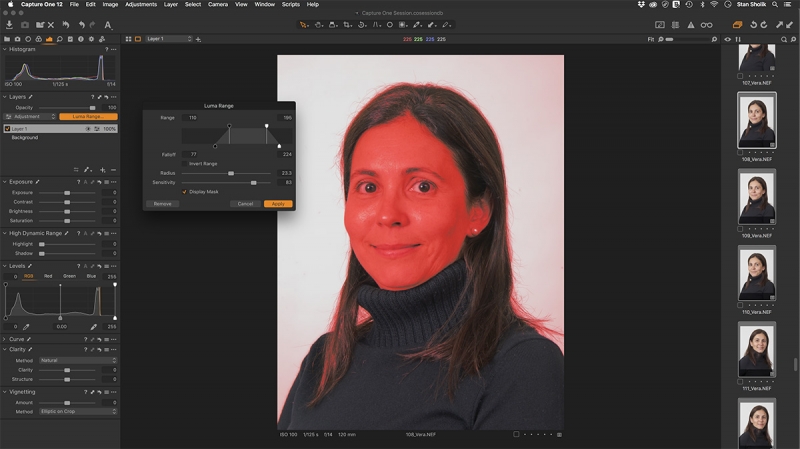Viewport: 800px width, 449px height.
Task: Add new layer with plus icon beside Layer 1
Action: click(198, 39)
